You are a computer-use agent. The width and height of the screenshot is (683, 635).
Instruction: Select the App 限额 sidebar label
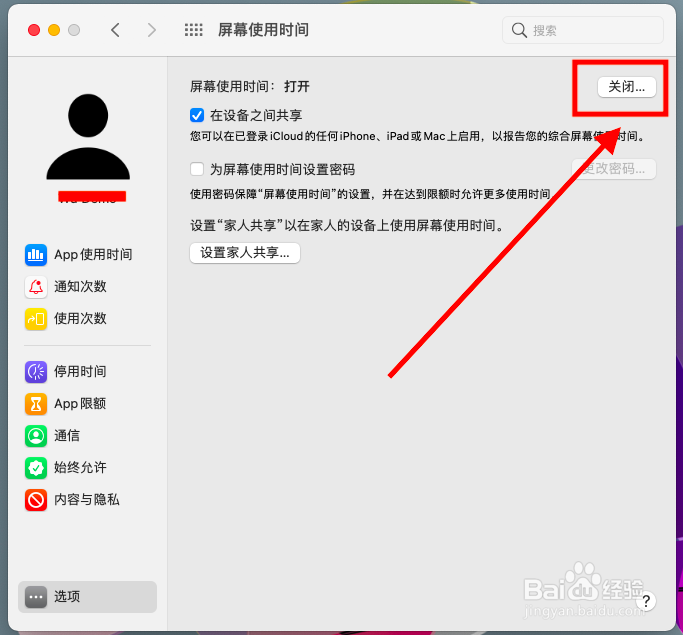point(80,404)
